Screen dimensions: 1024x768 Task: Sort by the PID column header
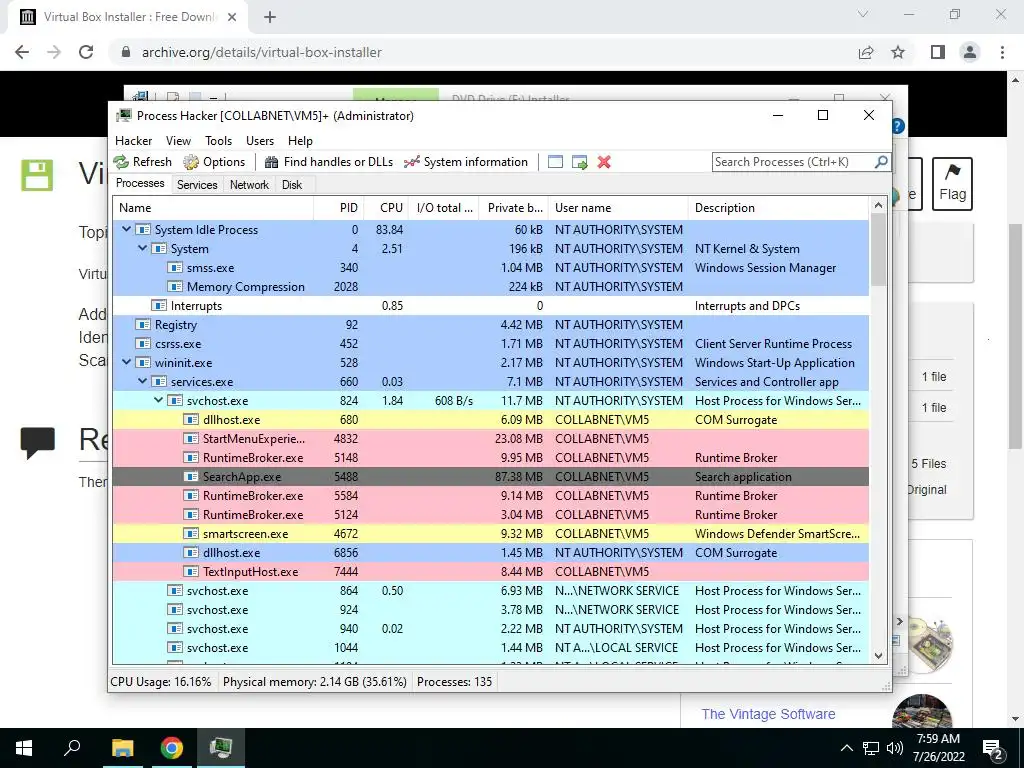click(338, 208)
